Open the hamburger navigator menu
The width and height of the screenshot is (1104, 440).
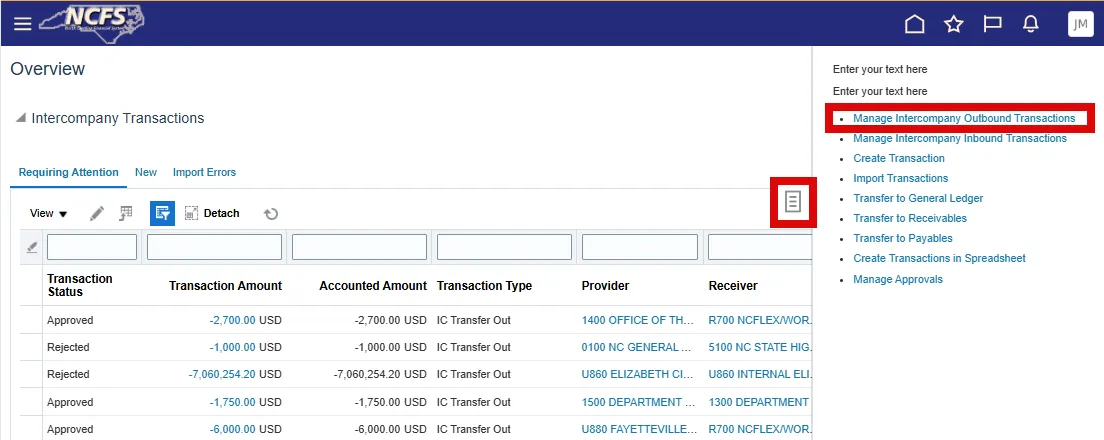coord(23,24)
